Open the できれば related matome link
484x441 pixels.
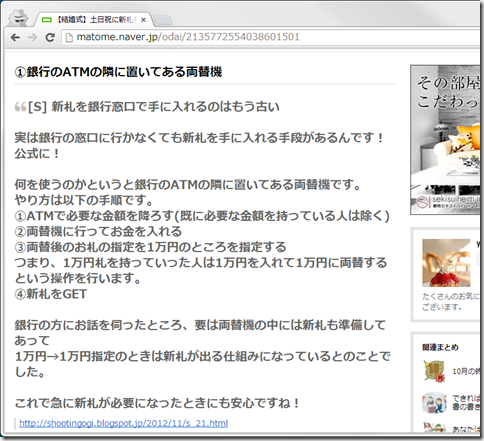coord(466,402)
